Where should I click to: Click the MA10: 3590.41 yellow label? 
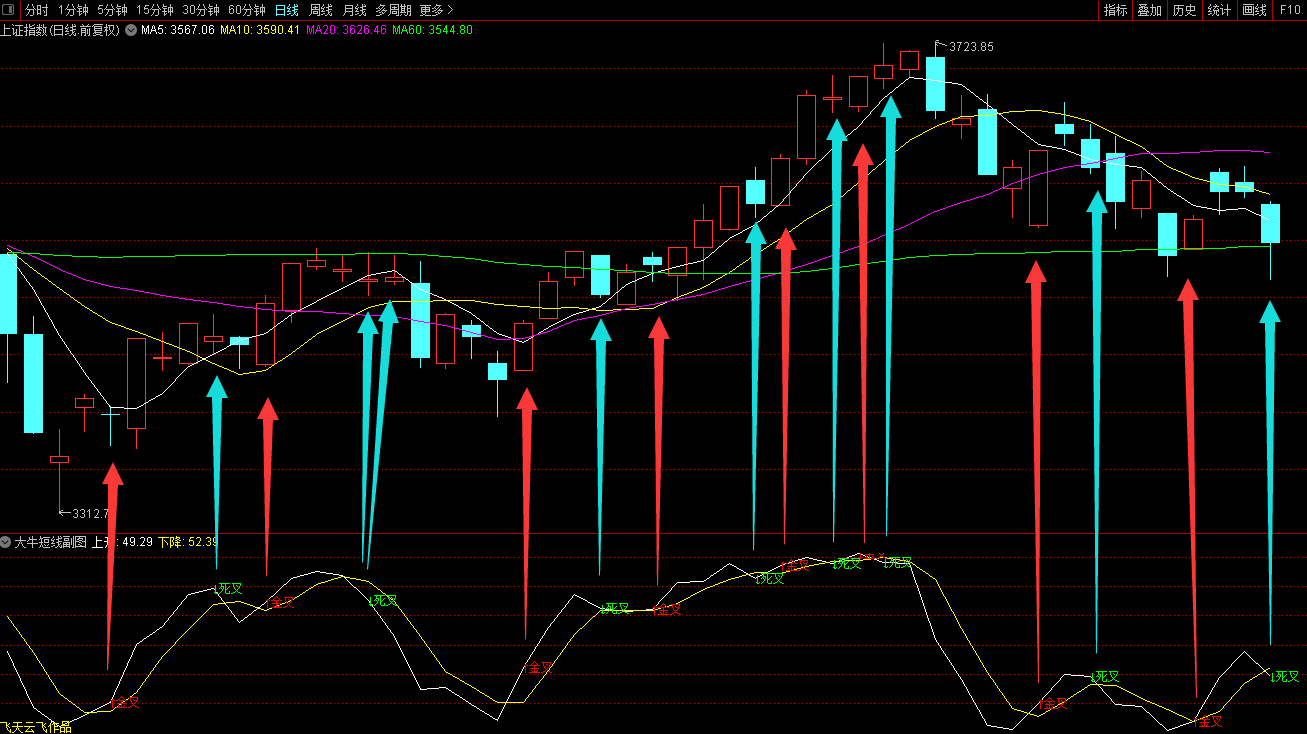point(260,30)
